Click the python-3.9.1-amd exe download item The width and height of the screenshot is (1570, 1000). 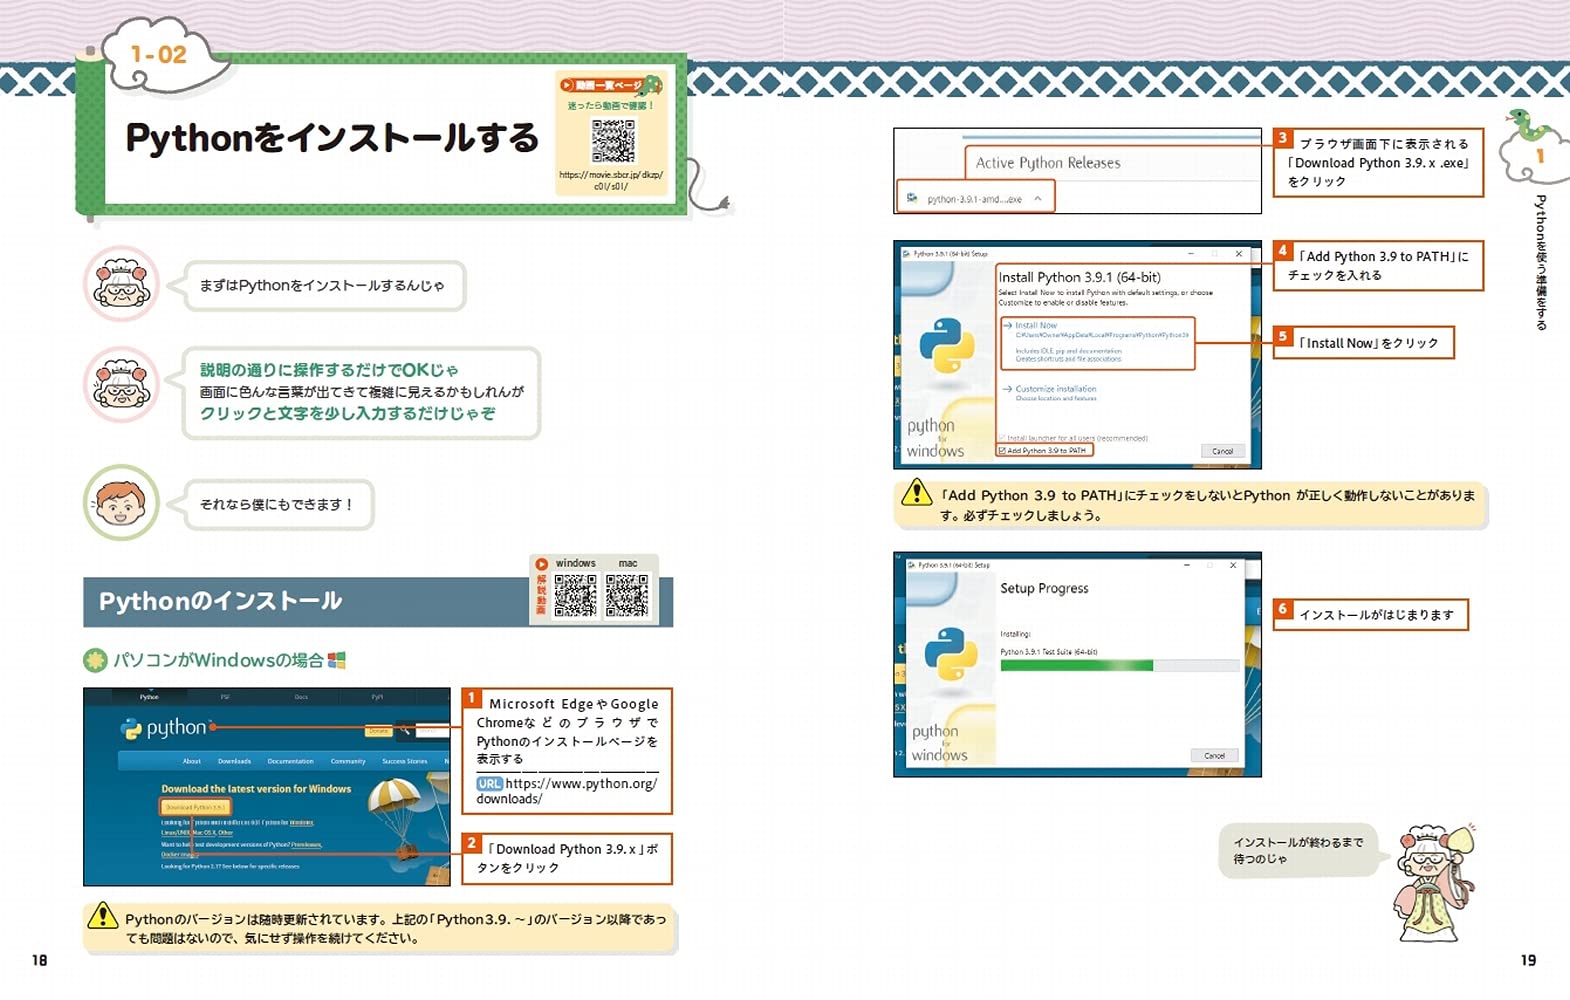[x=974, y=198]
